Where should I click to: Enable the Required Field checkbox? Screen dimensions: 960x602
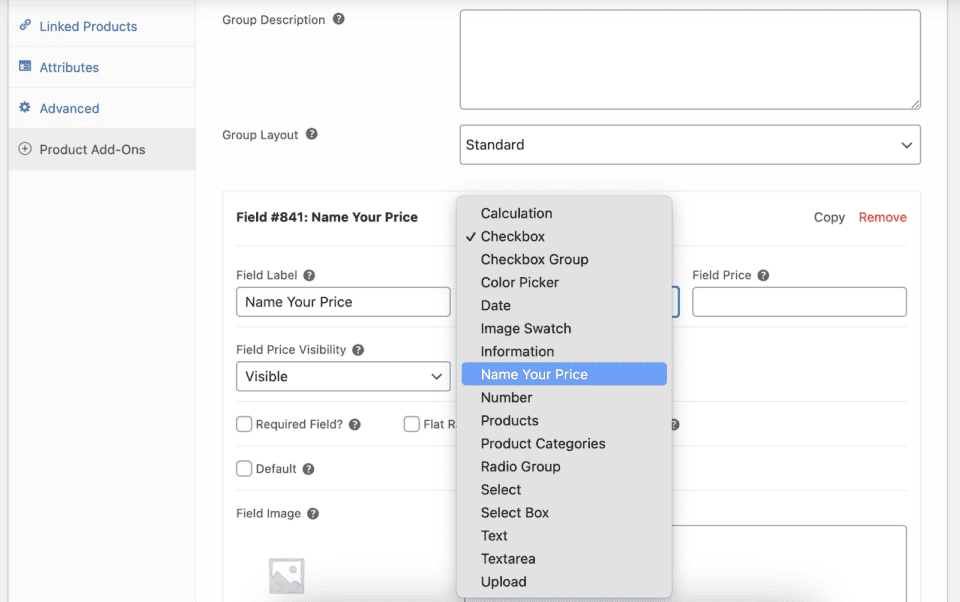pyautogui.click(x=244, y=424)
